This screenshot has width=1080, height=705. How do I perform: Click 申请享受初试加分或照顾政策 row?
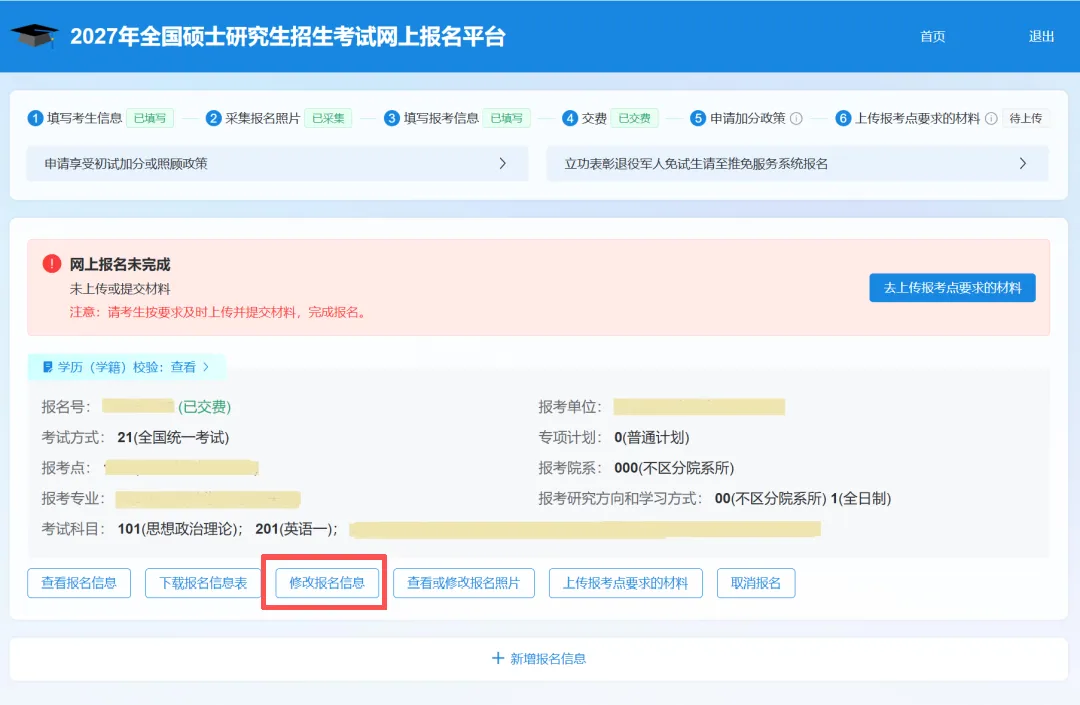278,163
